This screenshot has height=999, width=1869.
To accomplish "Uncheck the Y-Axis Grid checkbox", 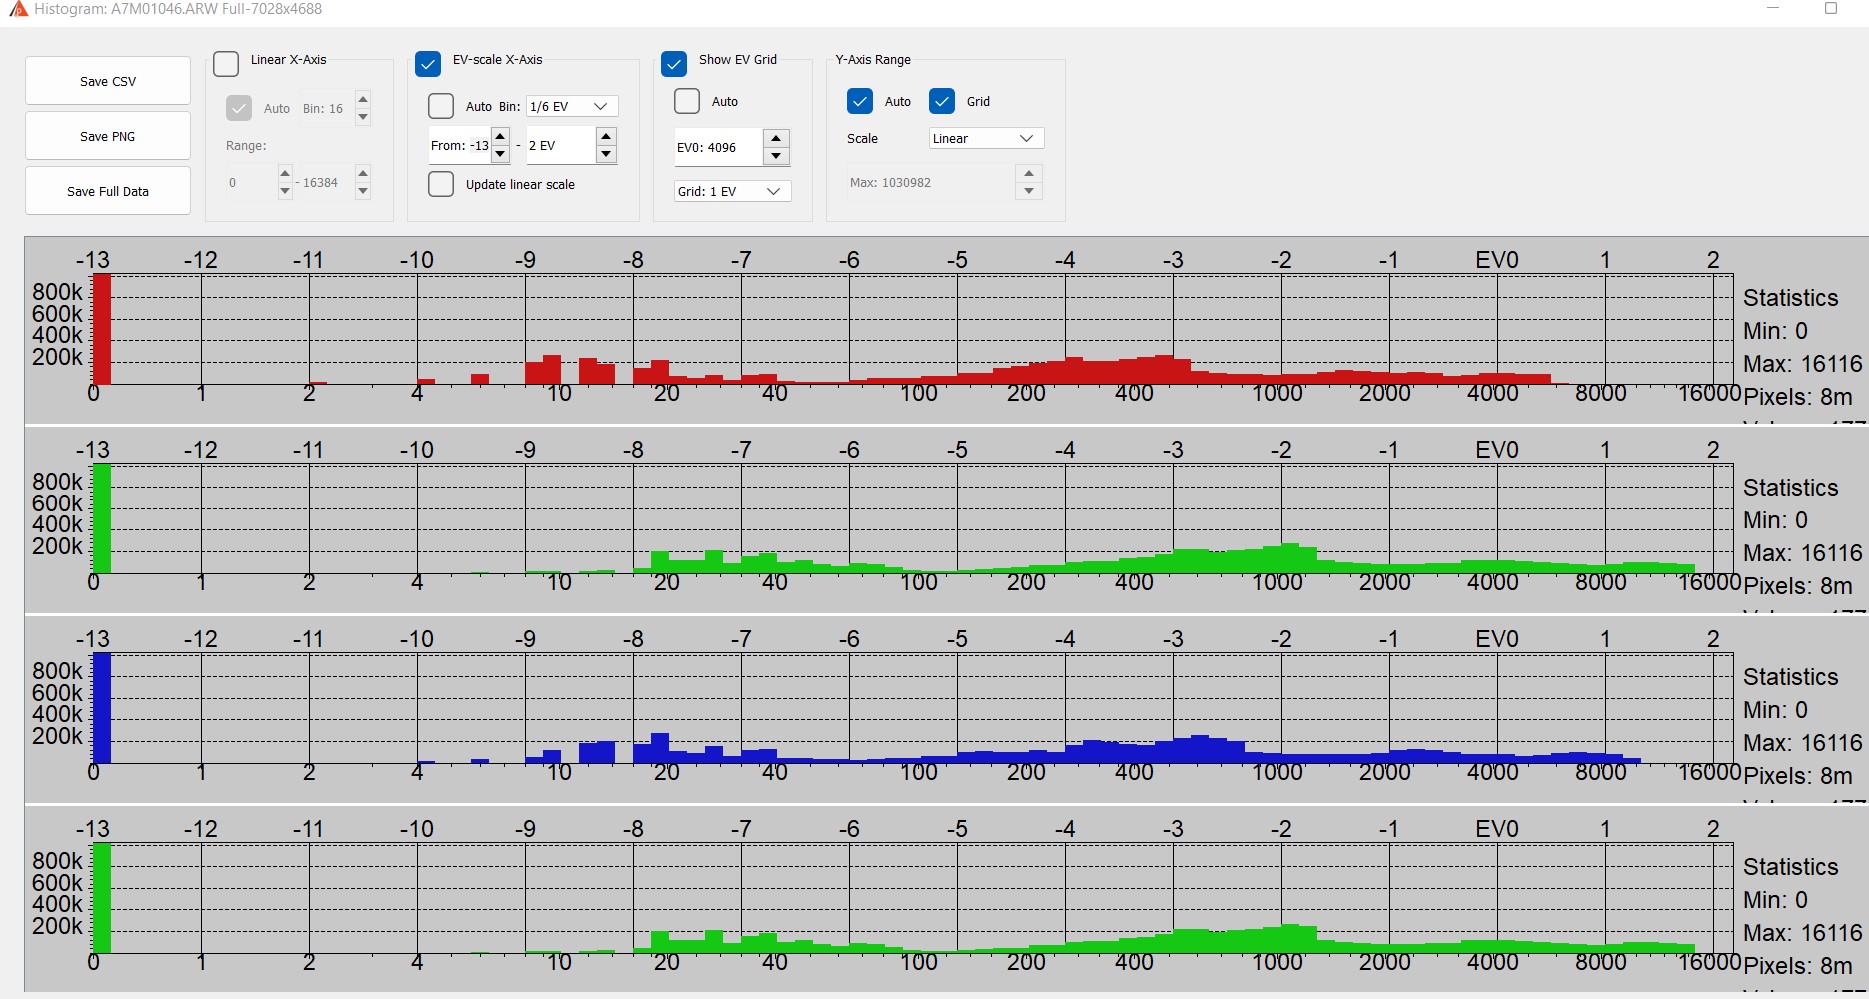I will 942,101.
